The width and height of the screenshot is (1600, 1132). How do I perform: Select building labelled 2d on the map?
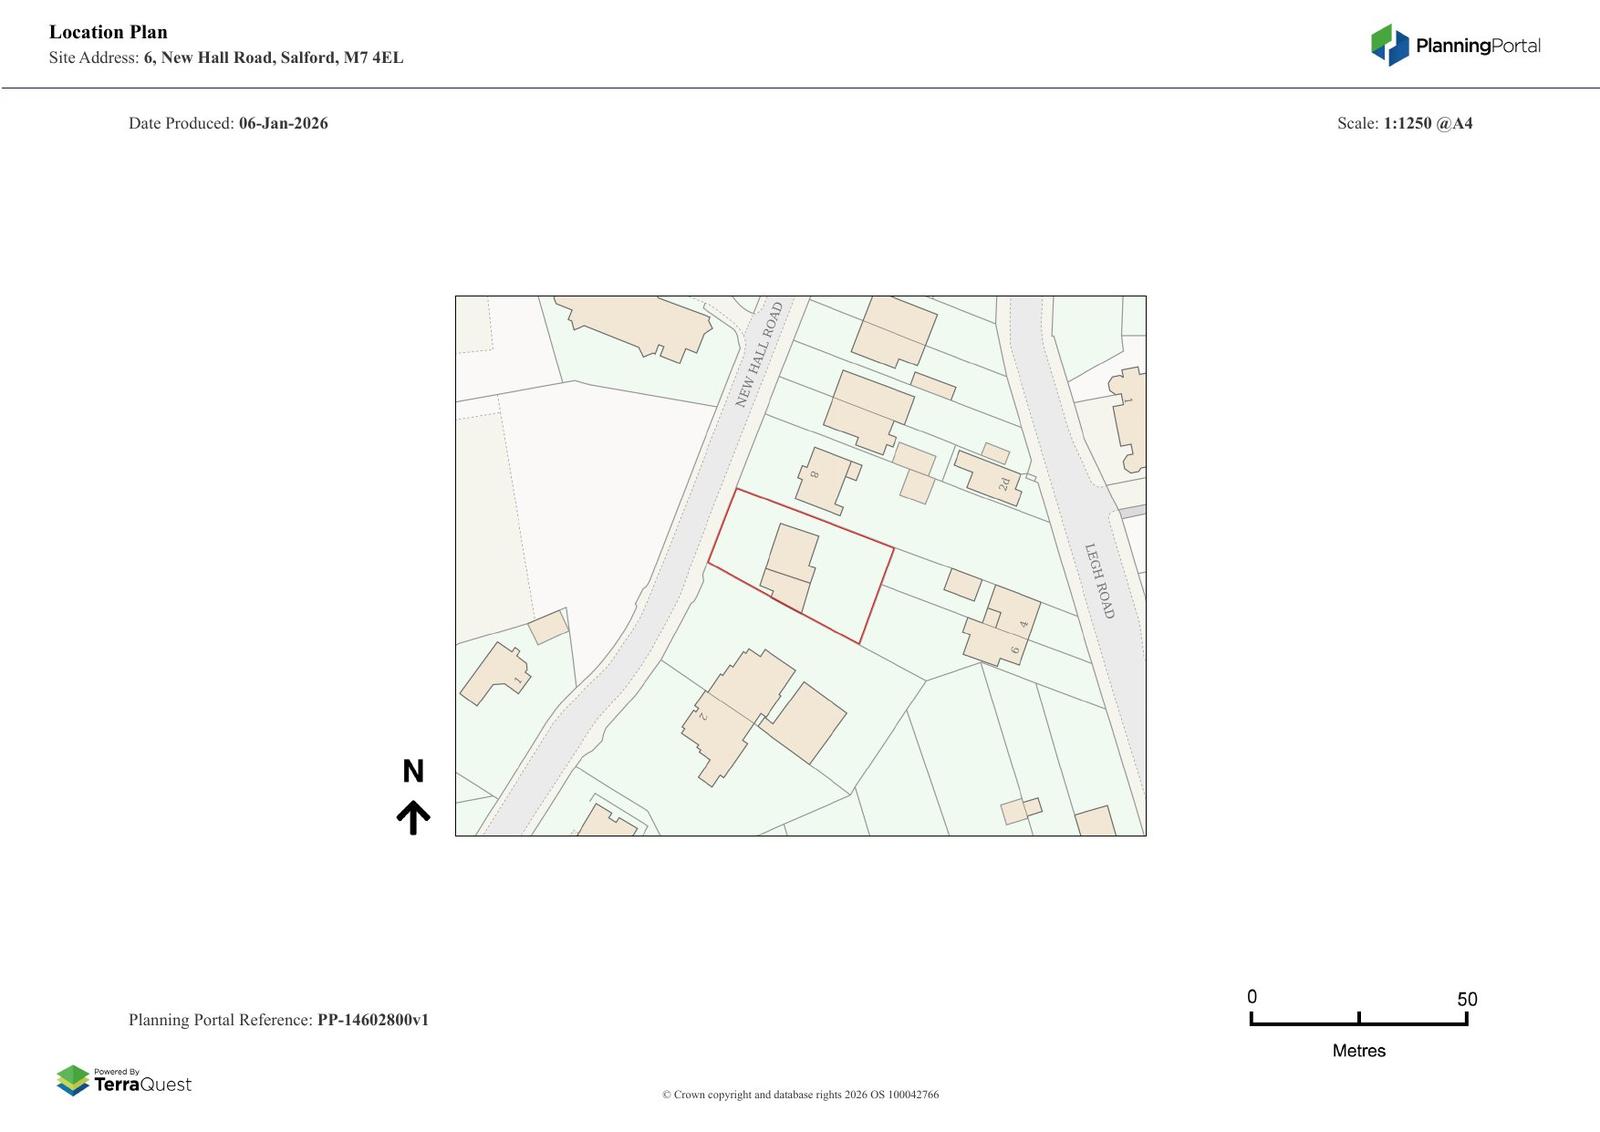[x=990, y=477]
